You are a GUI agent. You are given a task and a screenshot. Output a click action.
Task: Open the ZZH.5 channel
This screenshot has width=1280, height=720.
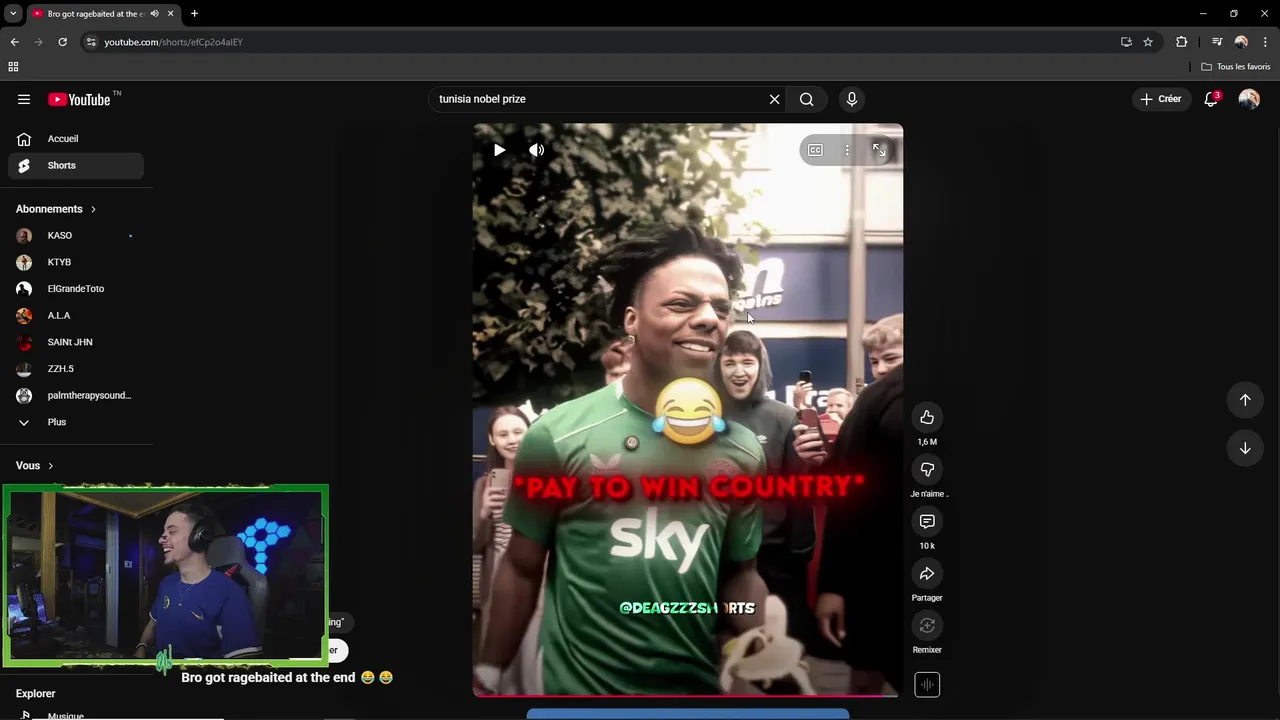point(76,369)
